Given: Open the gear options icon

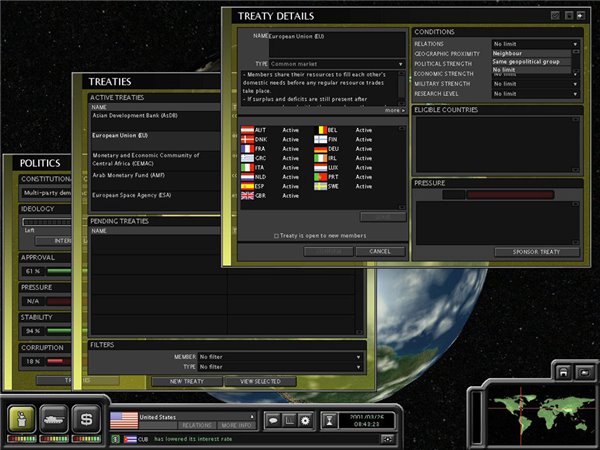Looking at the screenshot, I should (x=305, y=421).
